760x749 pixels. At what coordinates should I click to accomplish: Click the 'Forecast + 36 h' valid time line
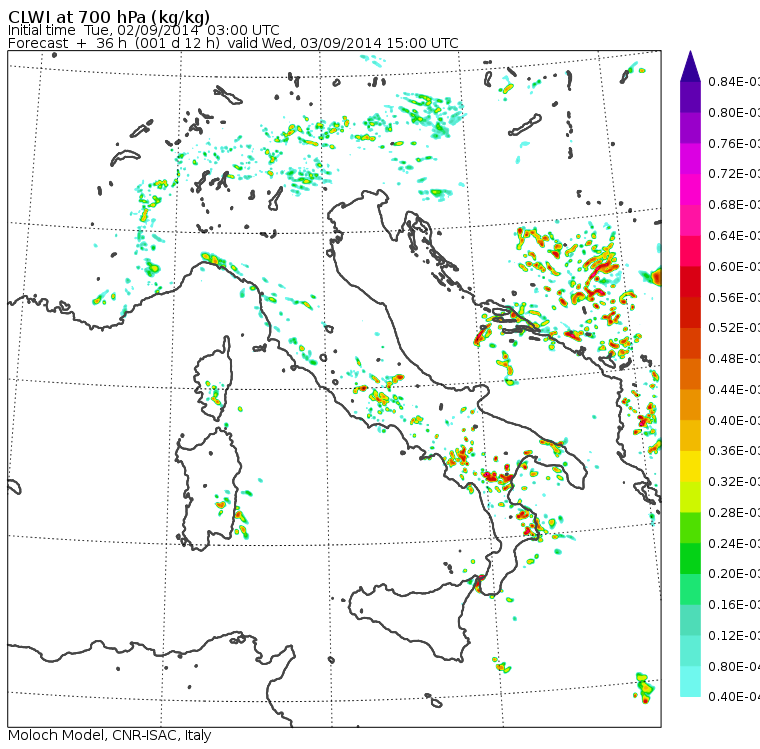tap(233, 43)
